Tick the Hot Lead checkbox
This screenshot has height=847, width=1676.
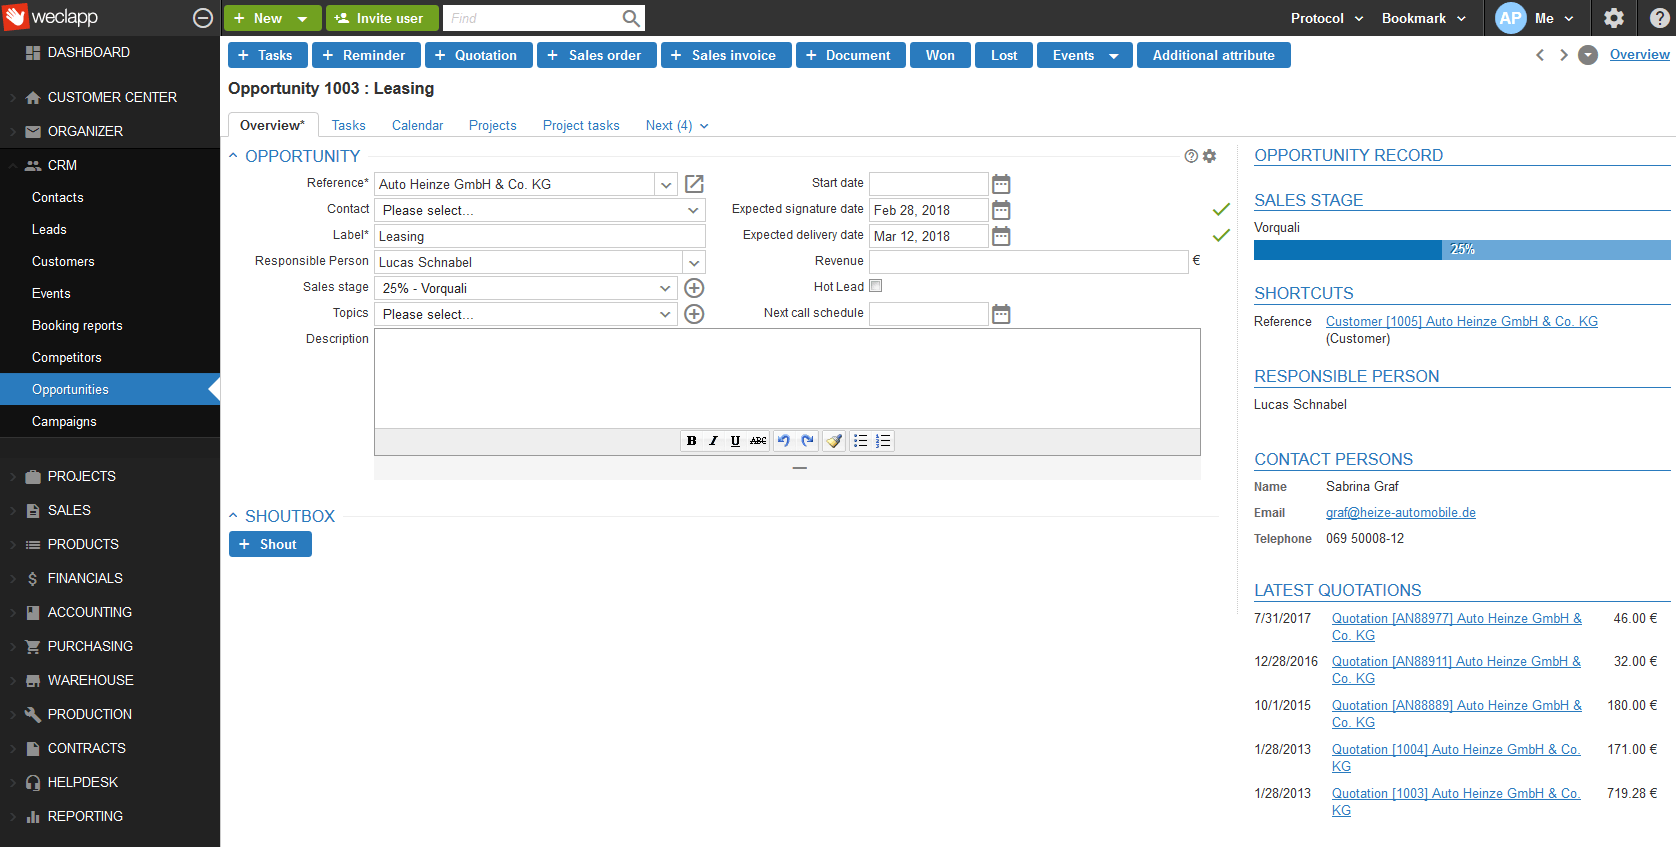click(x=876, y=286)
